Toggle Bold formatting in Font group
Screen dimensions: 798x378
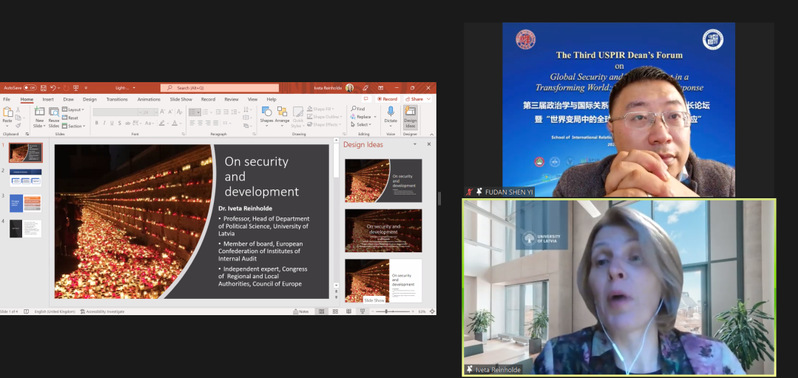(97, 123)
